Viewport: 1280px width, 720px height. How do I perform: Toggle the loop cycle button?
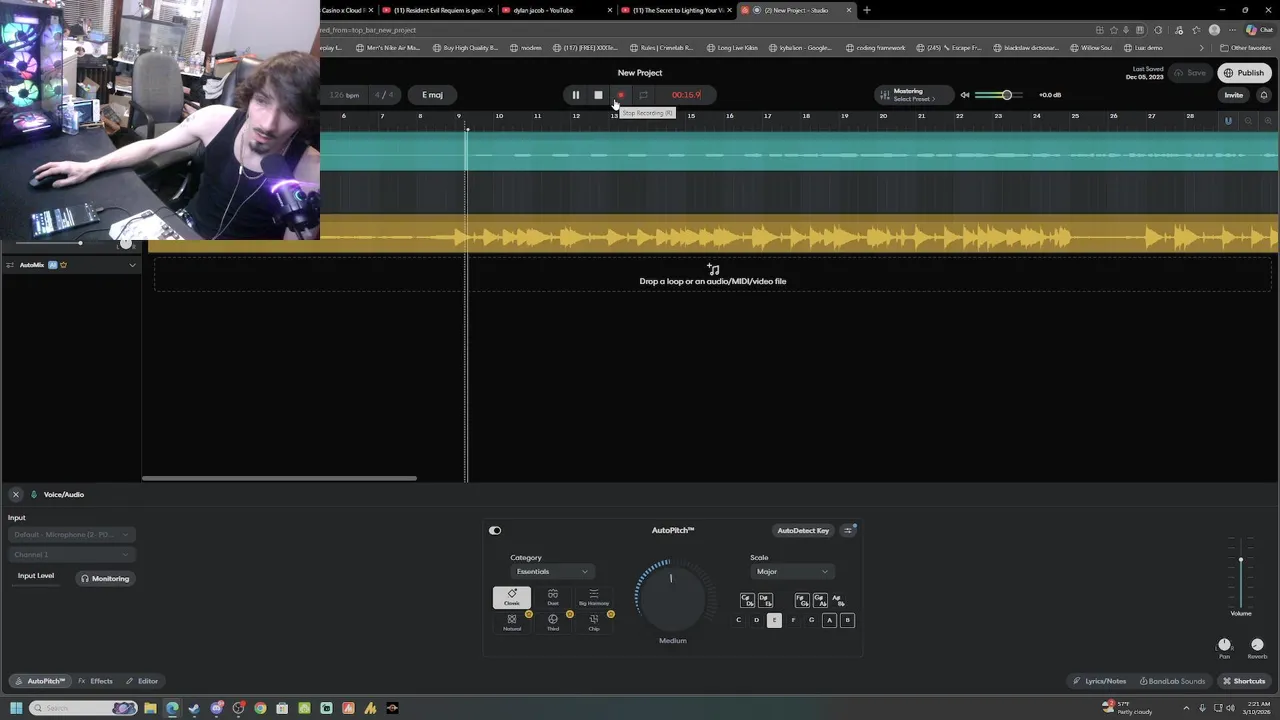(643, 95)
